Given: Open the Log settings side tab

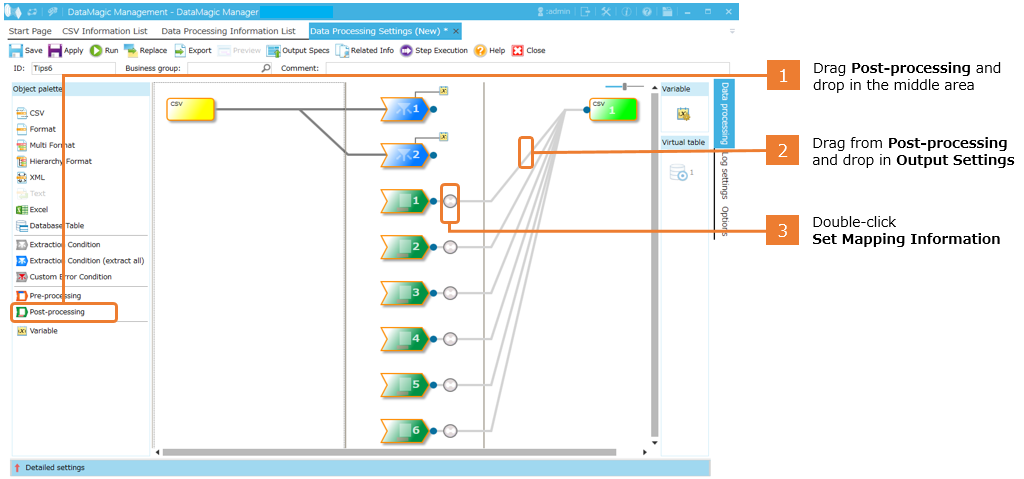Looking at the screenshot, I should (724, 178).
